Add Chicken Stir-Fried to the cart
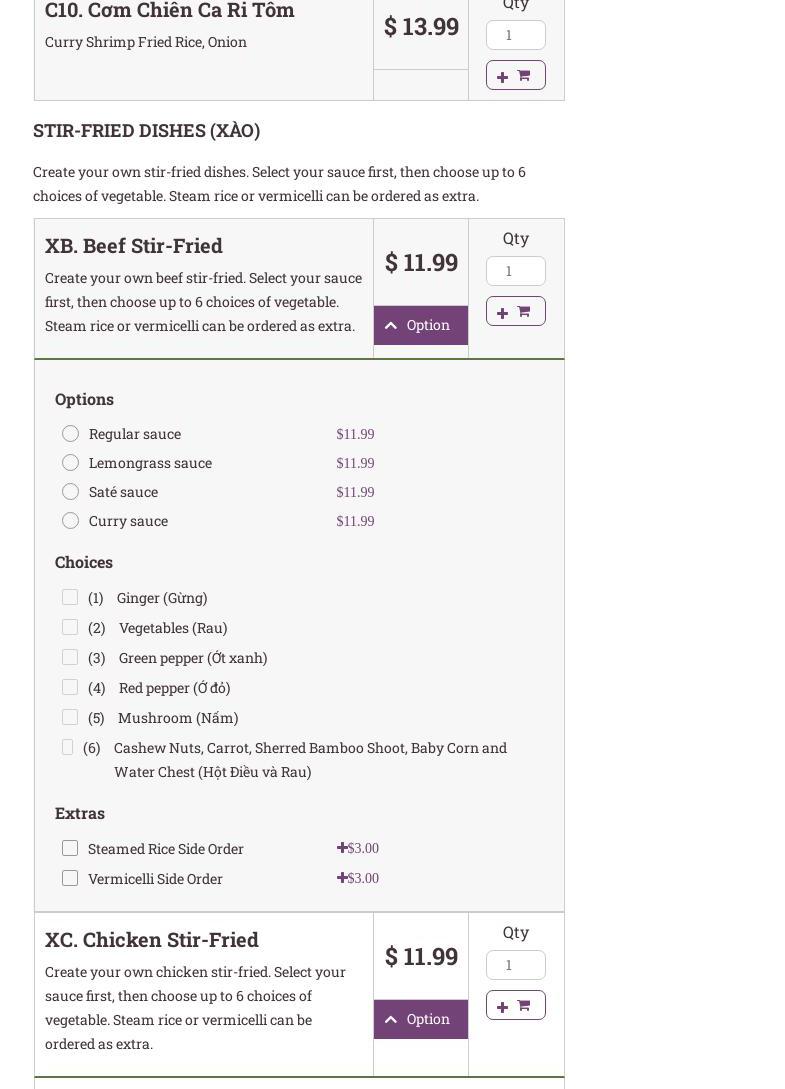The height and width of the screenshot is (1089, 785). [x=515, y=1006]
